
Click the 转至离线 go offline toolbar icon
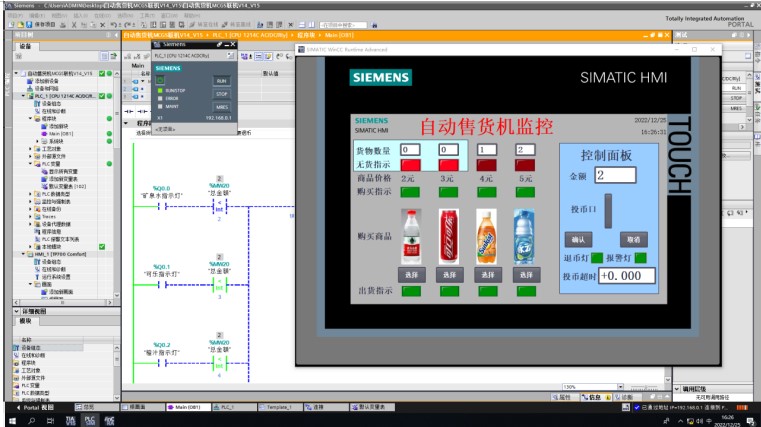coord(236,24)
